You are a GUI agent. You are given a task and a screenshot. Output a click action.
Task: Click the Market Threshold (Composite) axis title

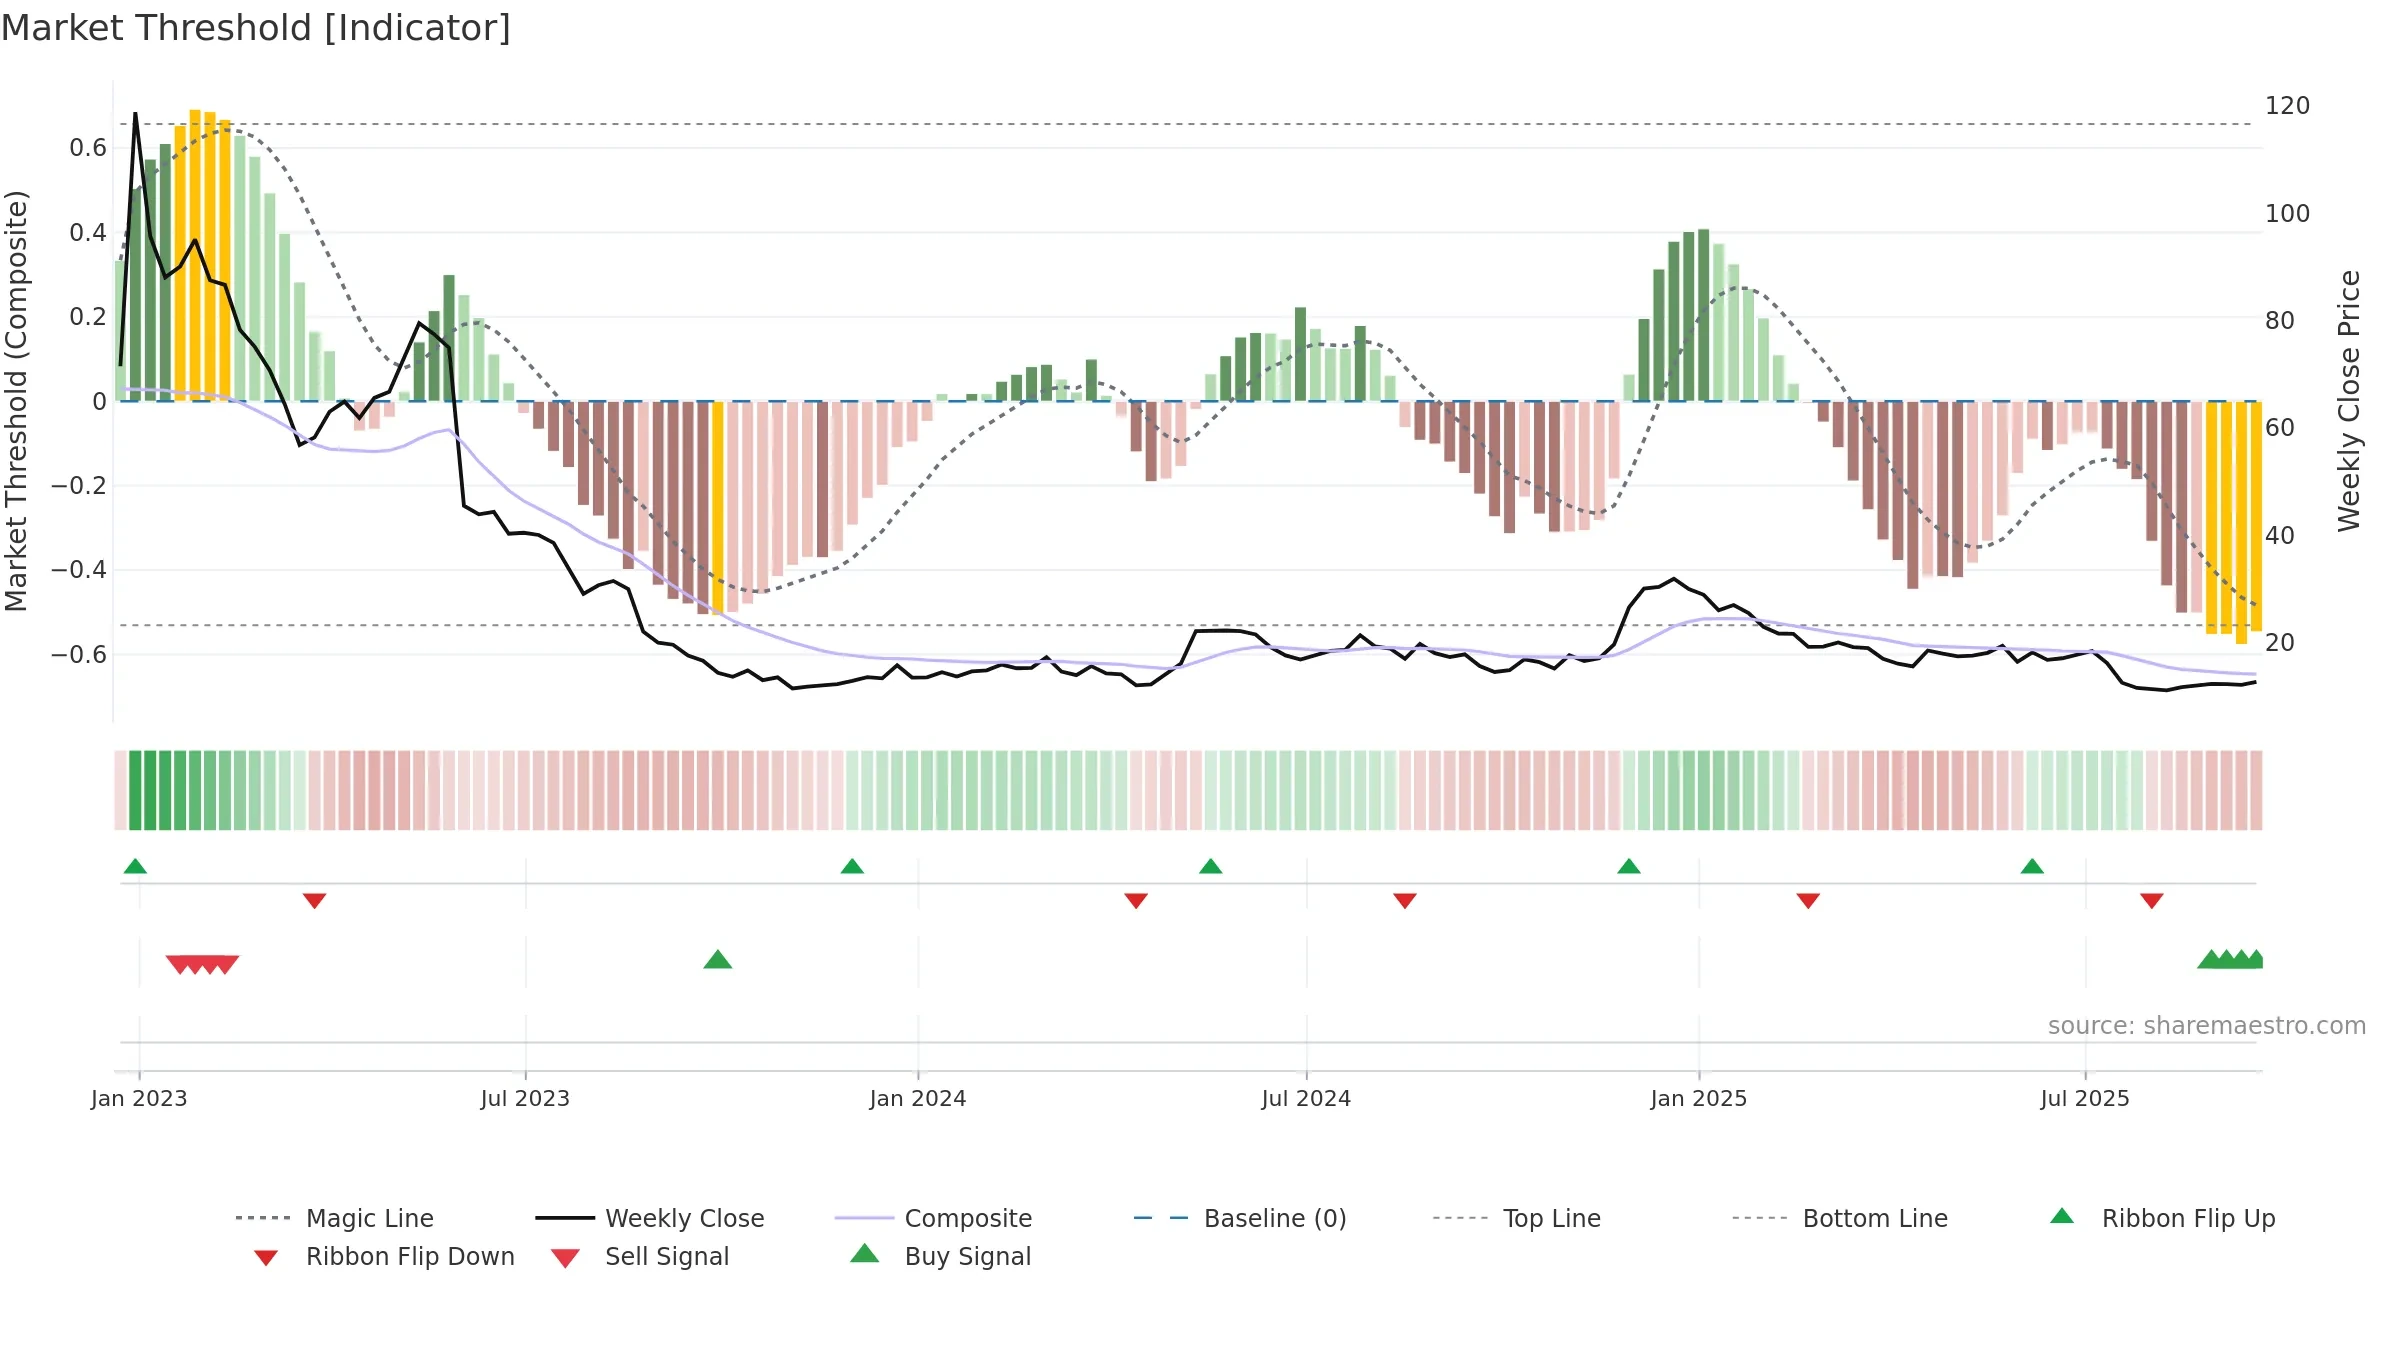(16, 401)
